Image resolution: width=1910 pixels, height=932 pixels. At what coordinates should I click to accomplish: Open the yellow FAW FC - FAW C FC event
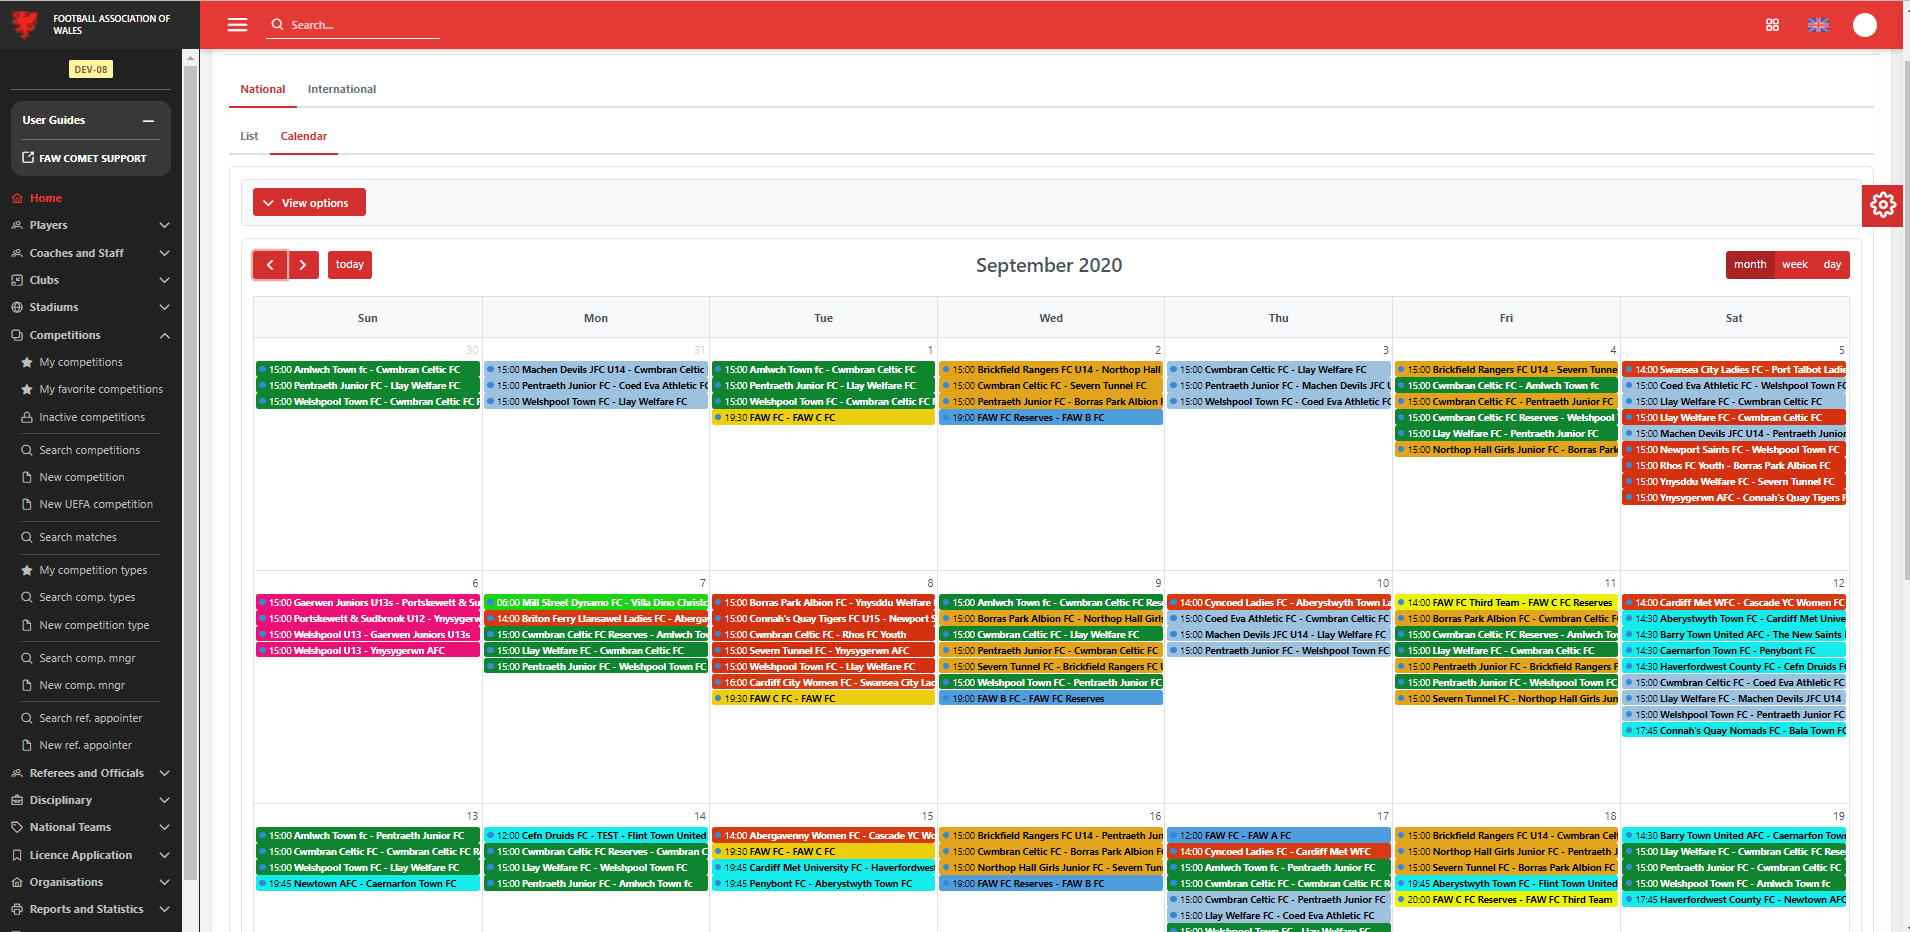(x=822, y=418)
